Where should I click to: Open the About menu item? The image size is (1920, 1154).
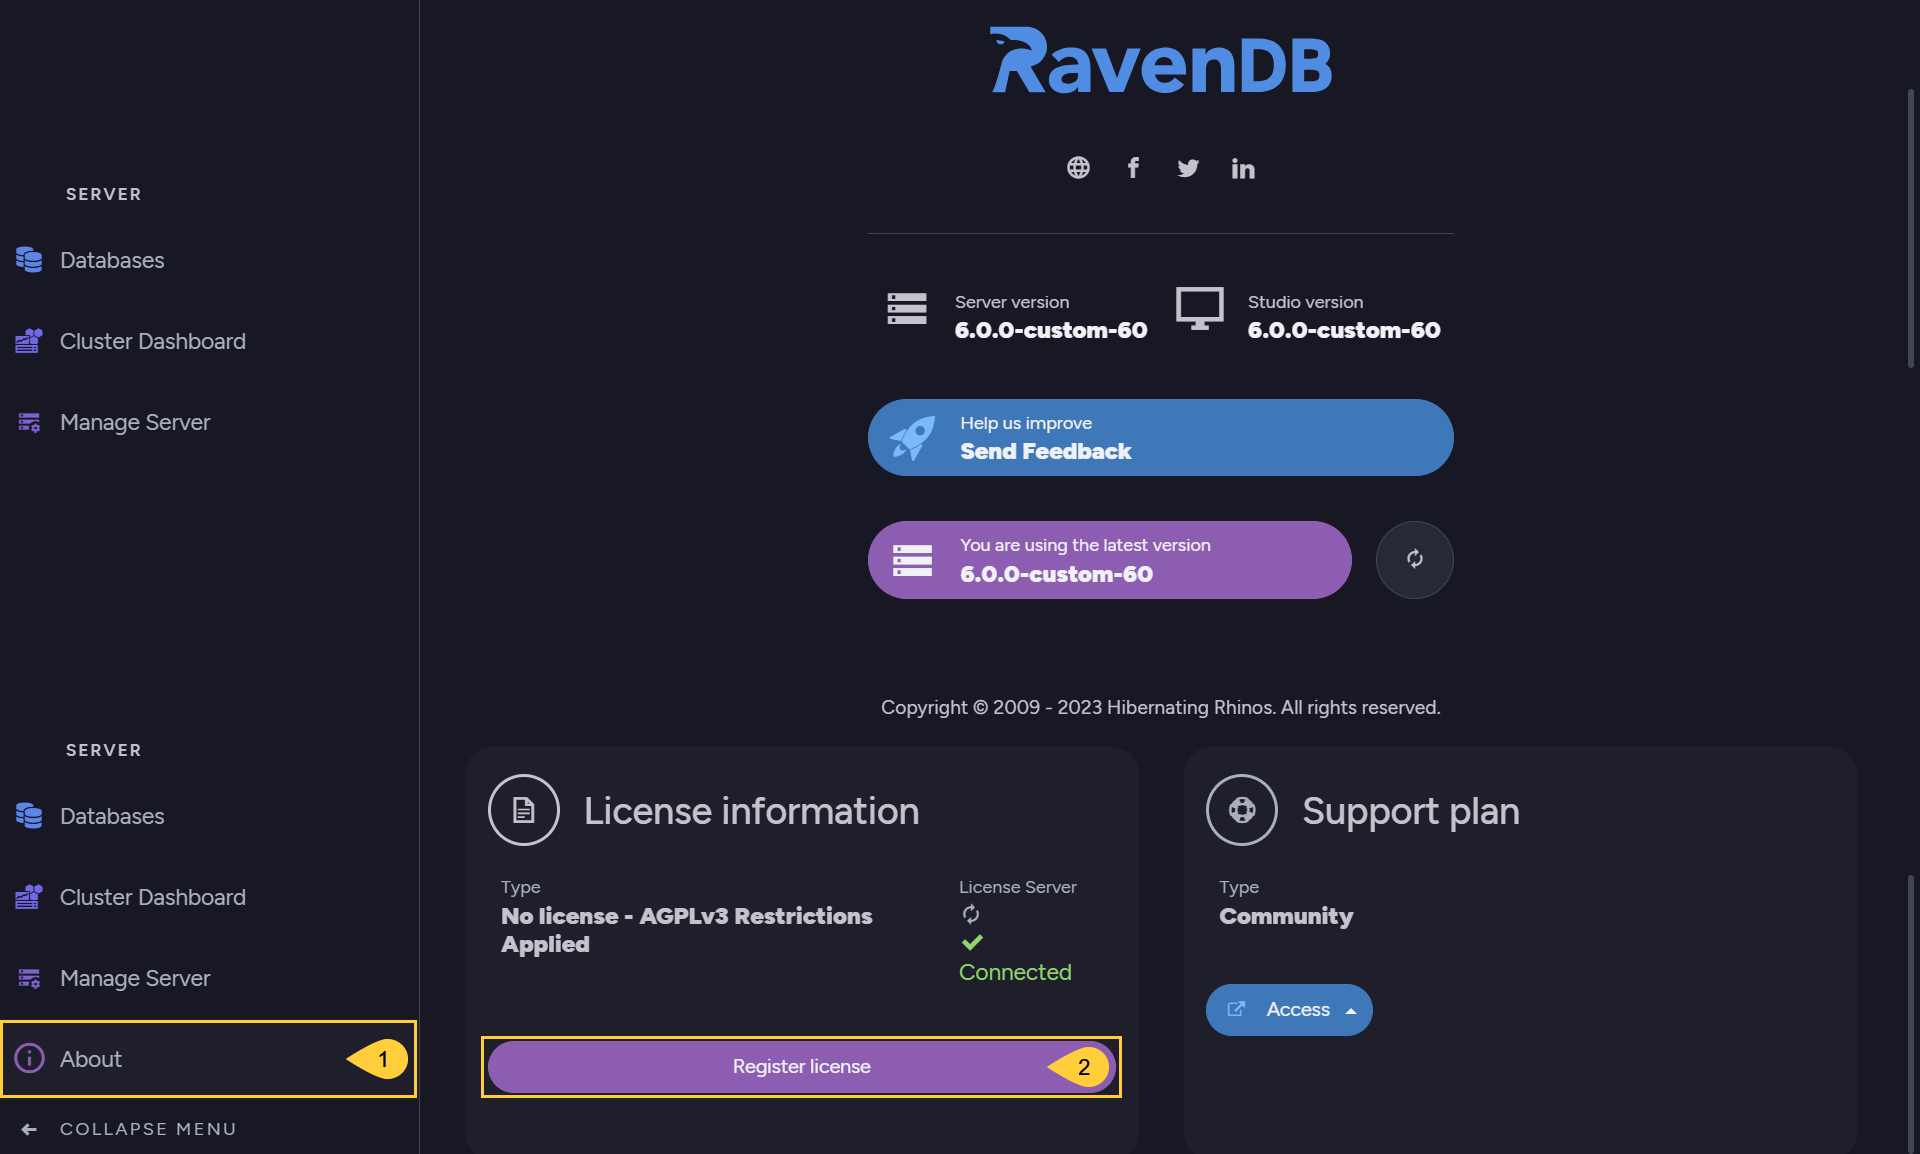209,1059
